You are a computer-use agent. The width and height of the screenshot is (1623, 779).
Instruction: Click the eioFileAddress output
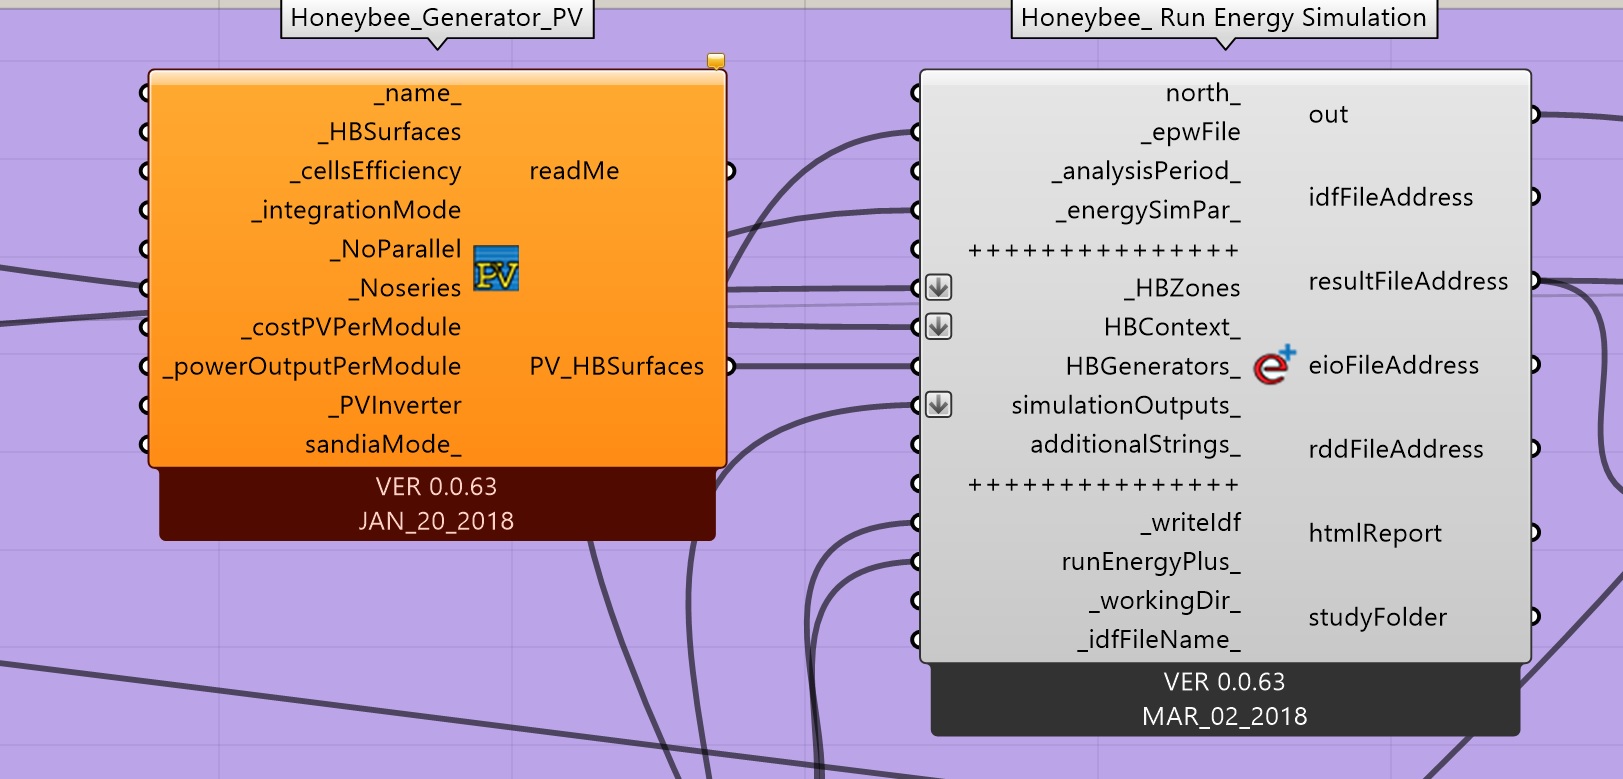1394,365
